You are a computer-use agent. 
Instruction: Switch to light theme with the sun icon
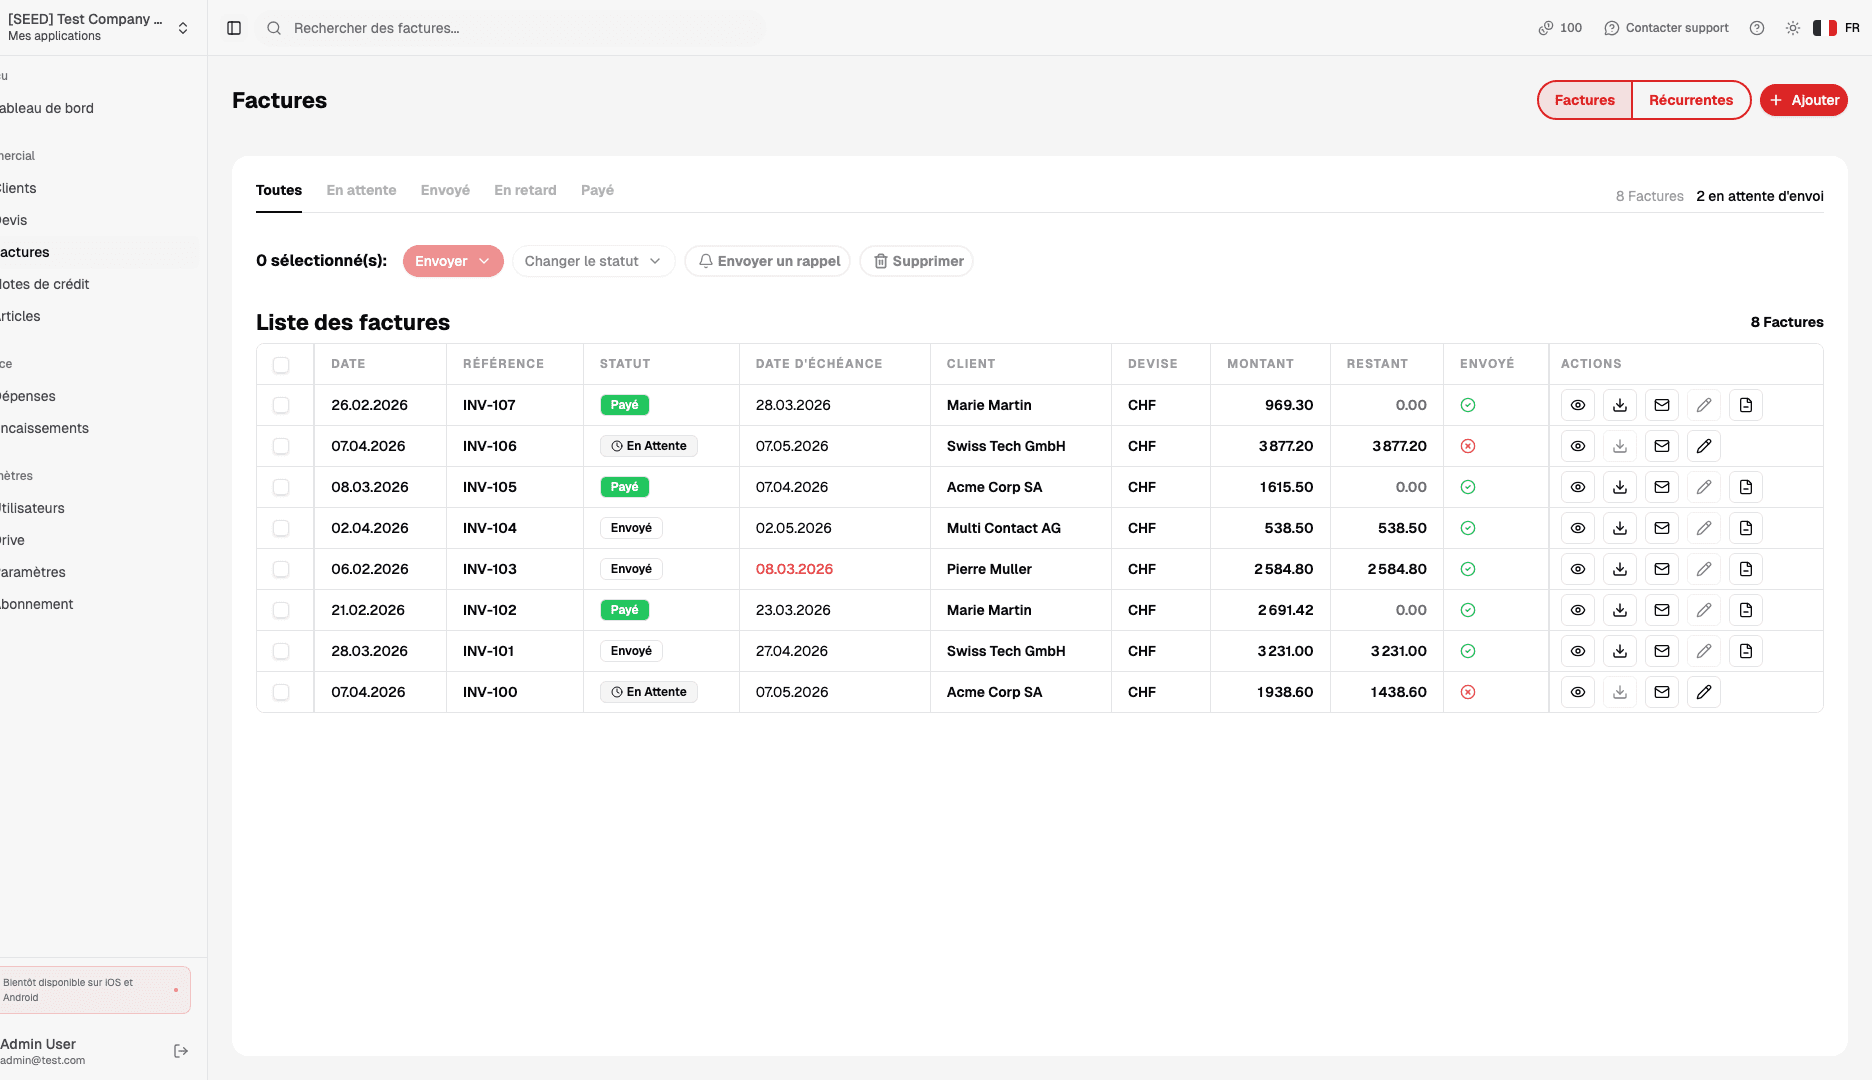click(x=1792, y=27)
